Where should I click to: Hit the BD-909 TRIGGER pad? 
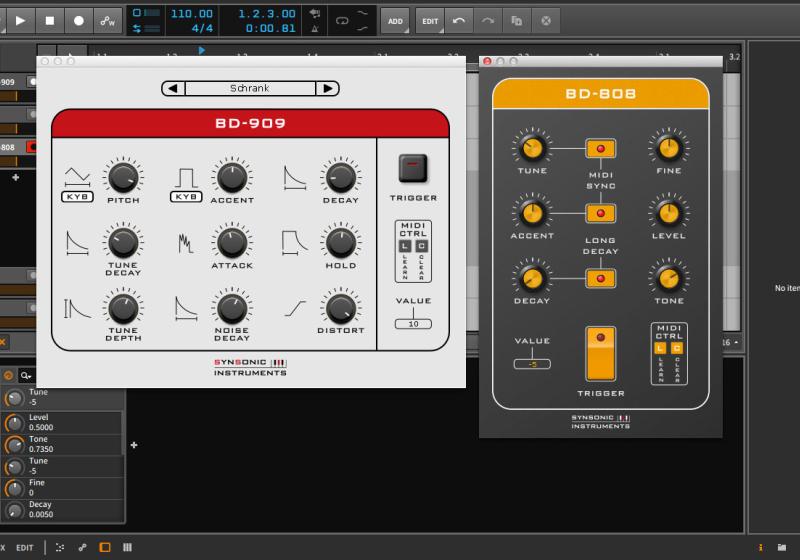413,168
